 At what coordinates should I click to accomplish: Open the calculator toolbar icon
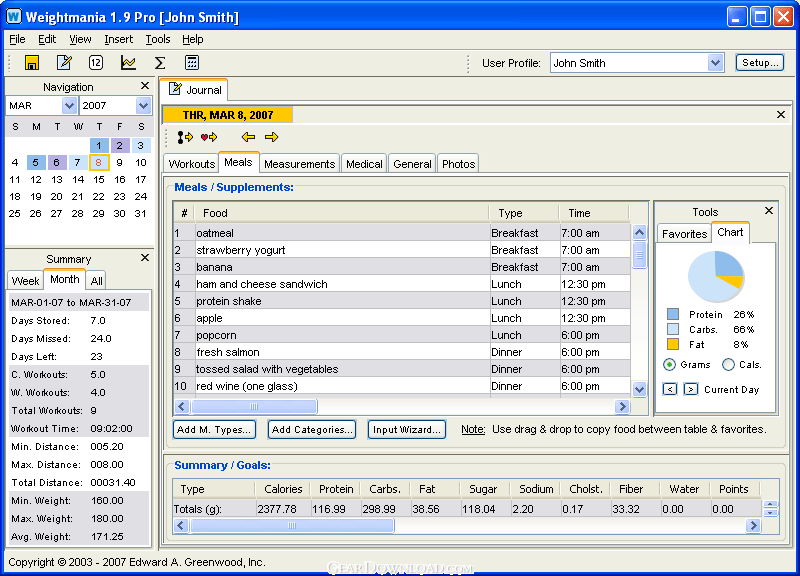coord(191,63)
